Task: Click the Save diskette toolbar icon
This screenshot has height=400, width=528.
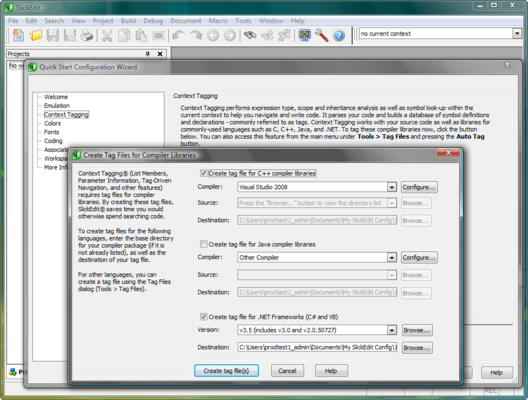Action: [53, 35]
